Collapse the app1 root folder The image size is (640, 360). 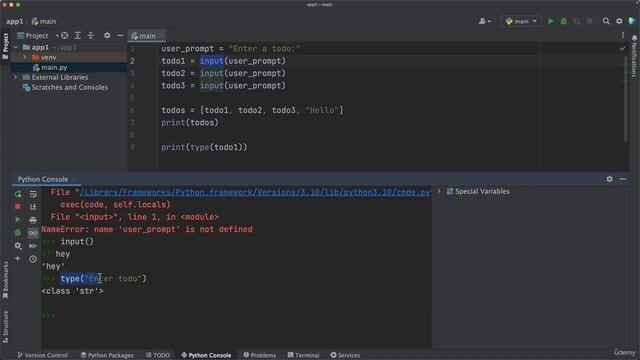coord(16,47)
